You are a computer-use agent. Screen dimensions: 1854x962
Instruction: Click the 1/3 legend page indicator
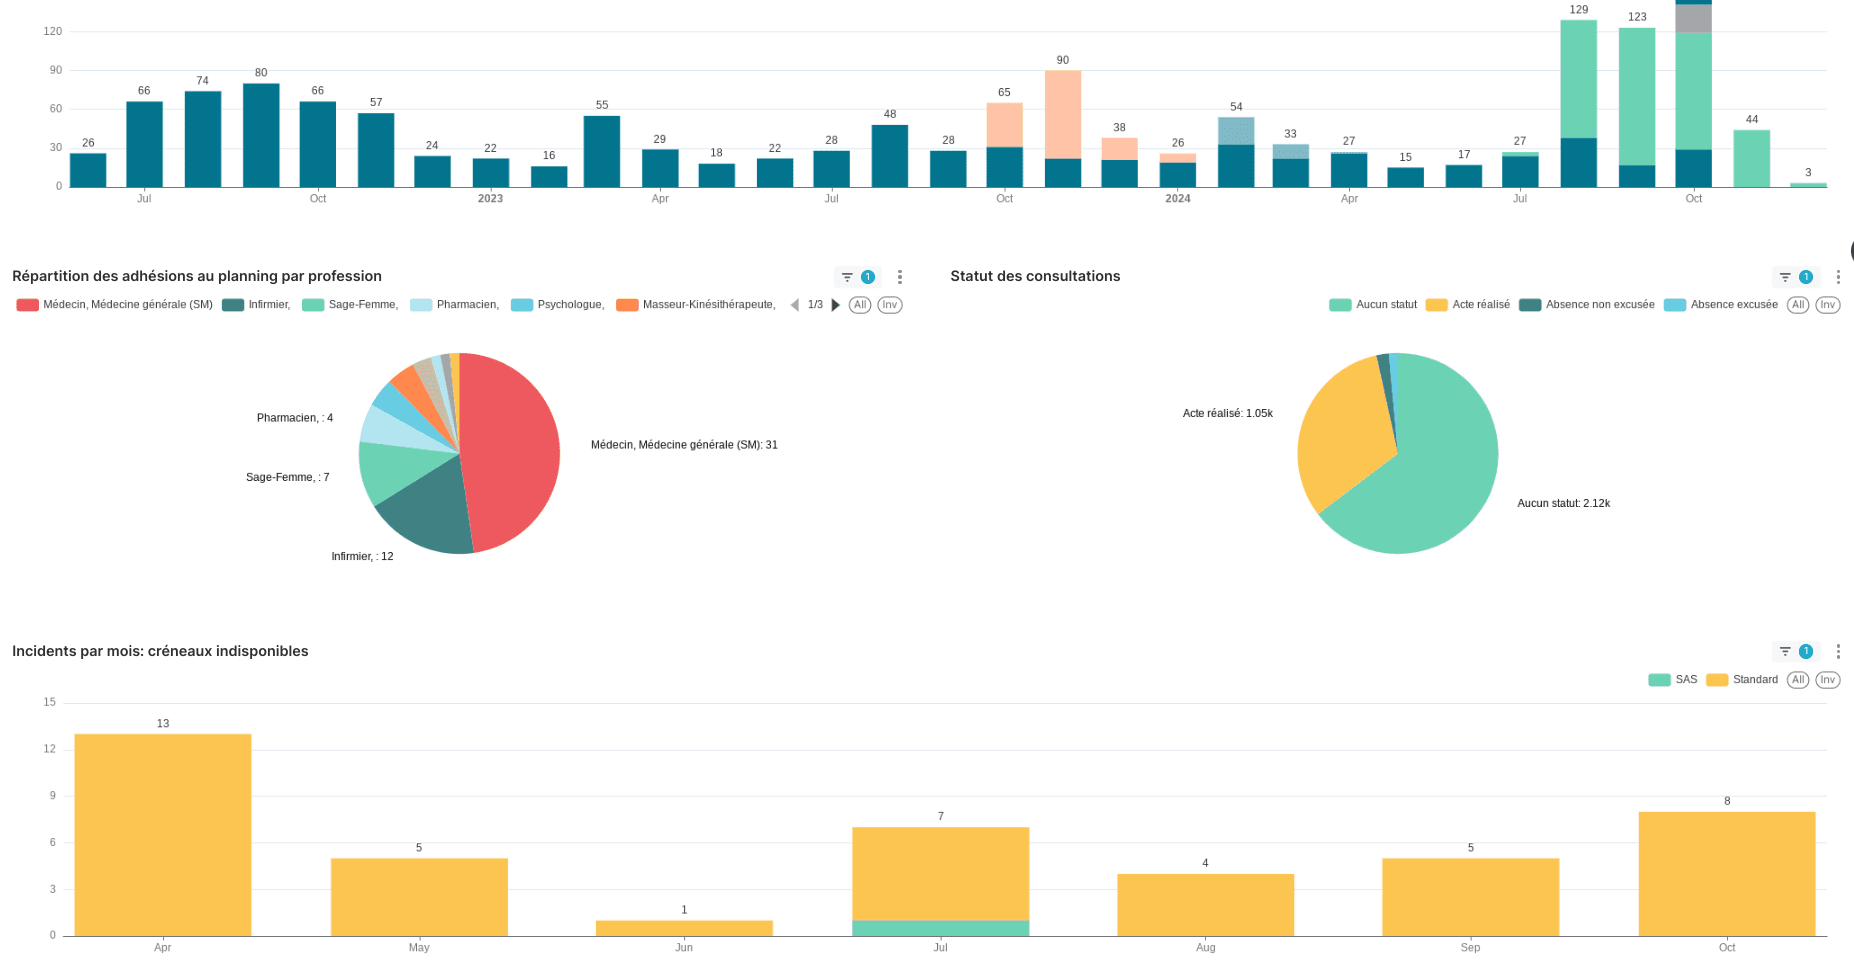816,305
